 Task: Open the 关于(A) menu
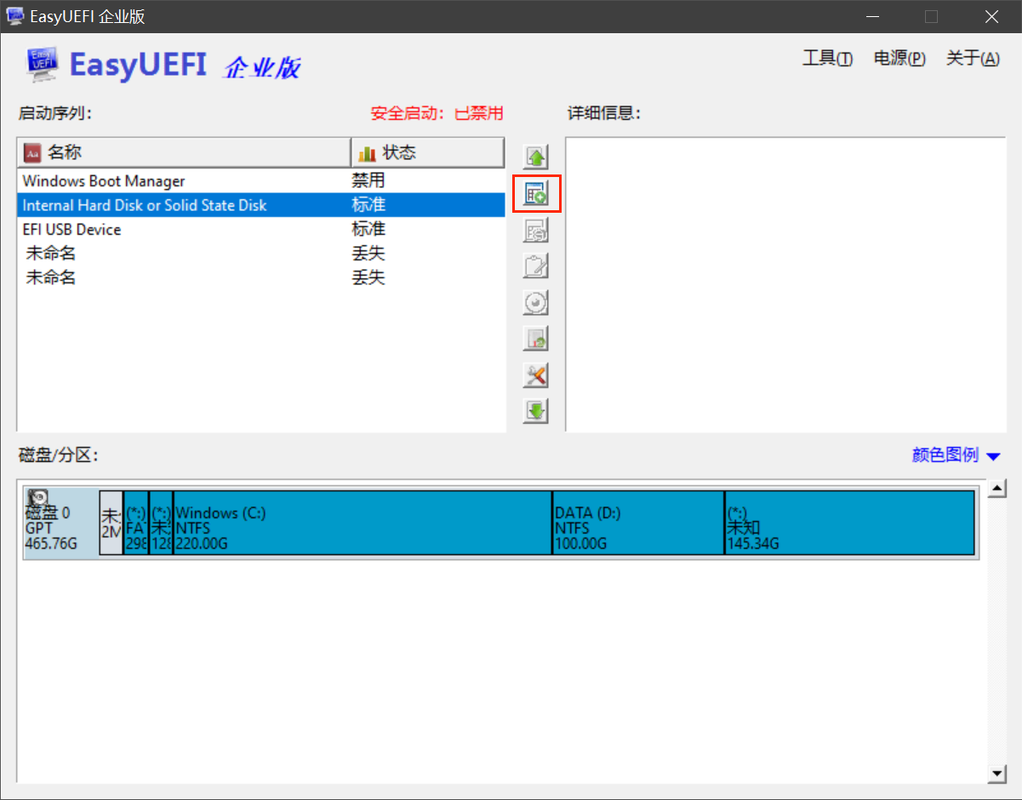(972, 59)
